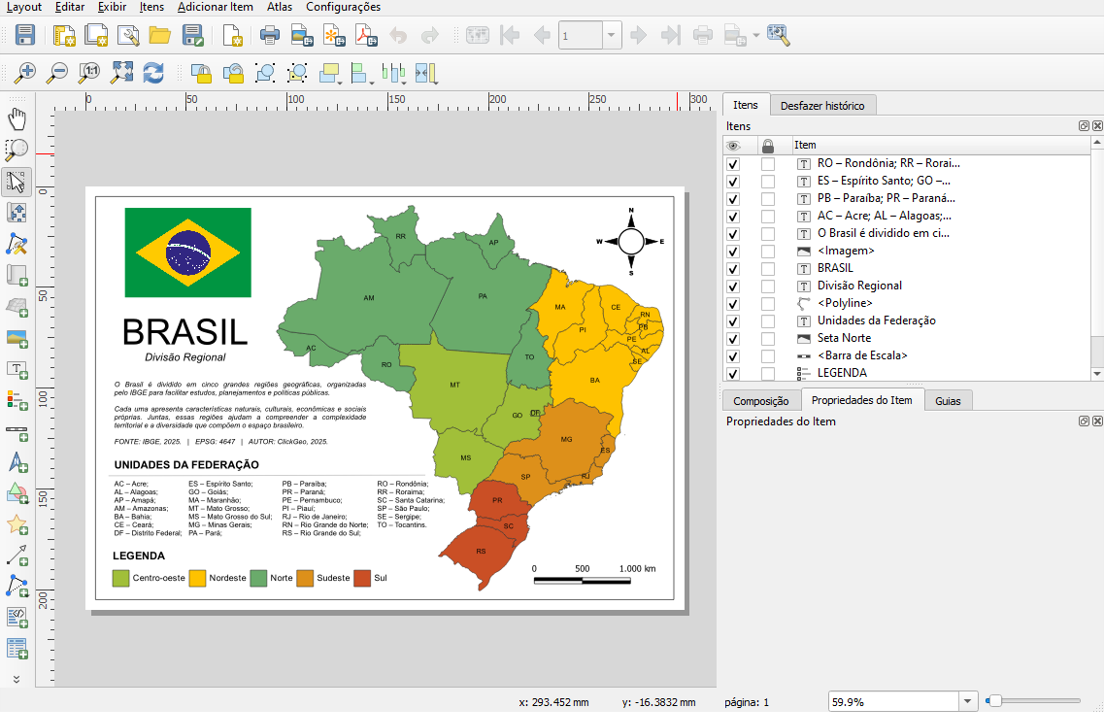Choose the Add Label tool

17,370
